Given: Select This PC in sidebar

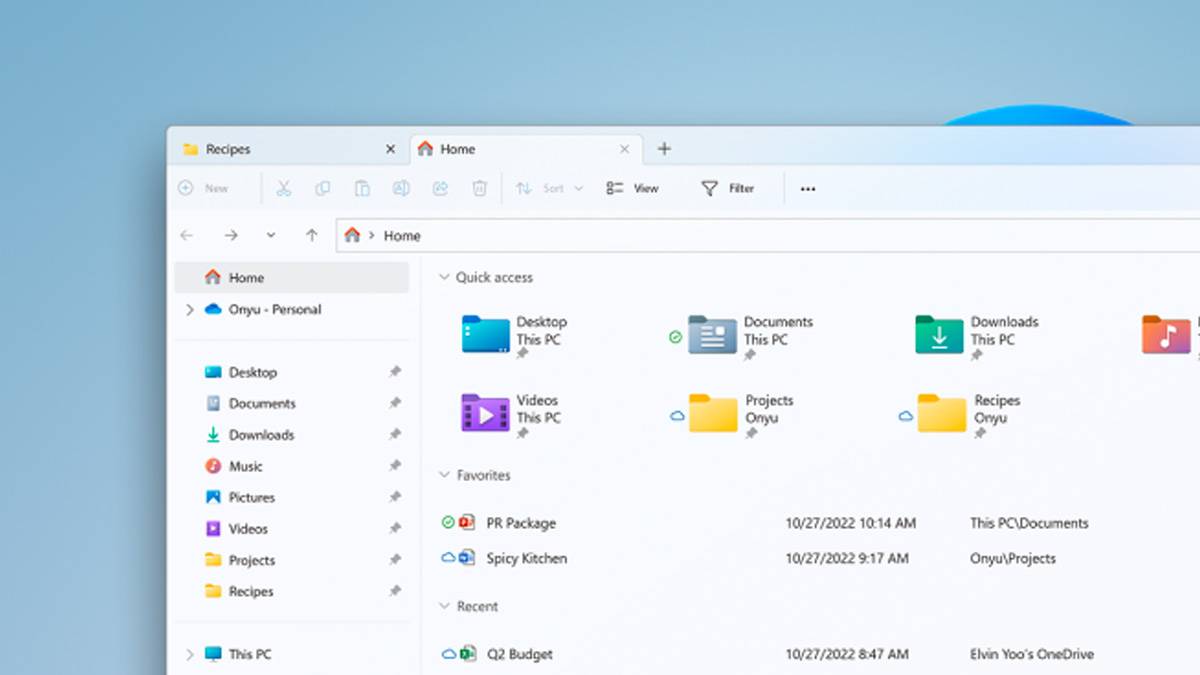Looking at the screenshot, I should coord(250,654).
